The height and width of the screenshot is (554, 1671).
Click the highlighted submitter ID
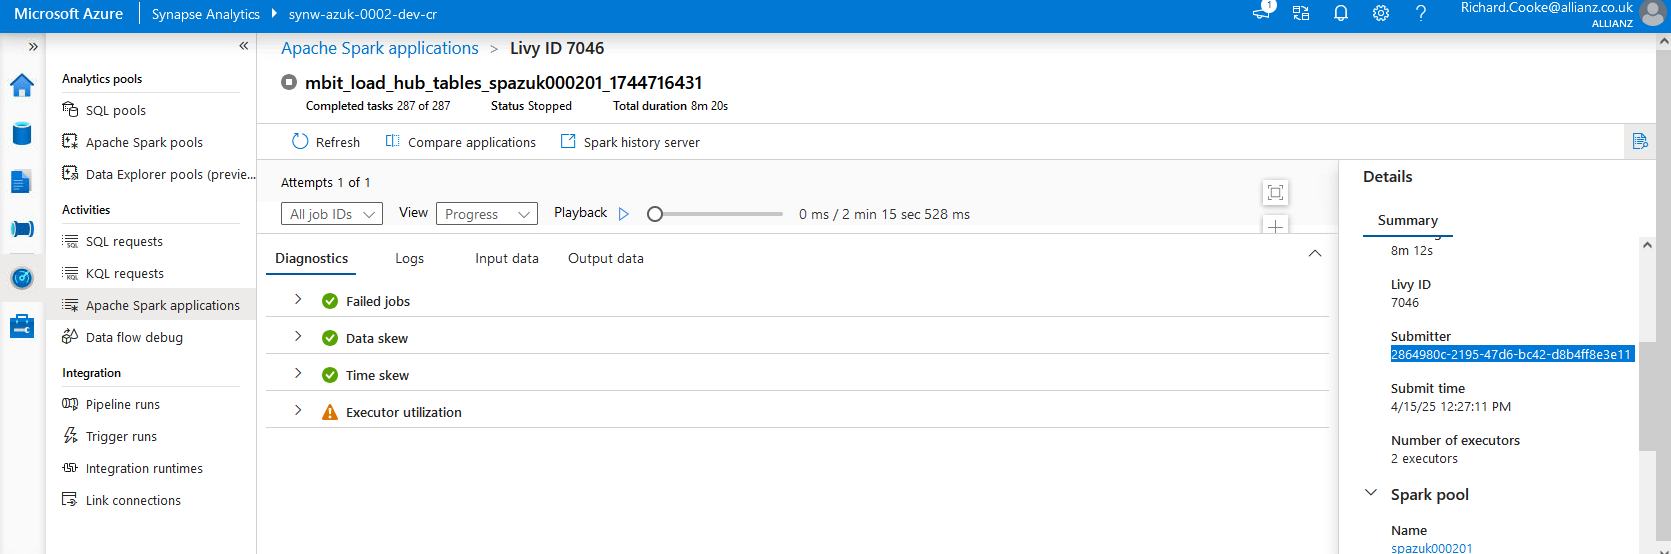click(1511, 354)
